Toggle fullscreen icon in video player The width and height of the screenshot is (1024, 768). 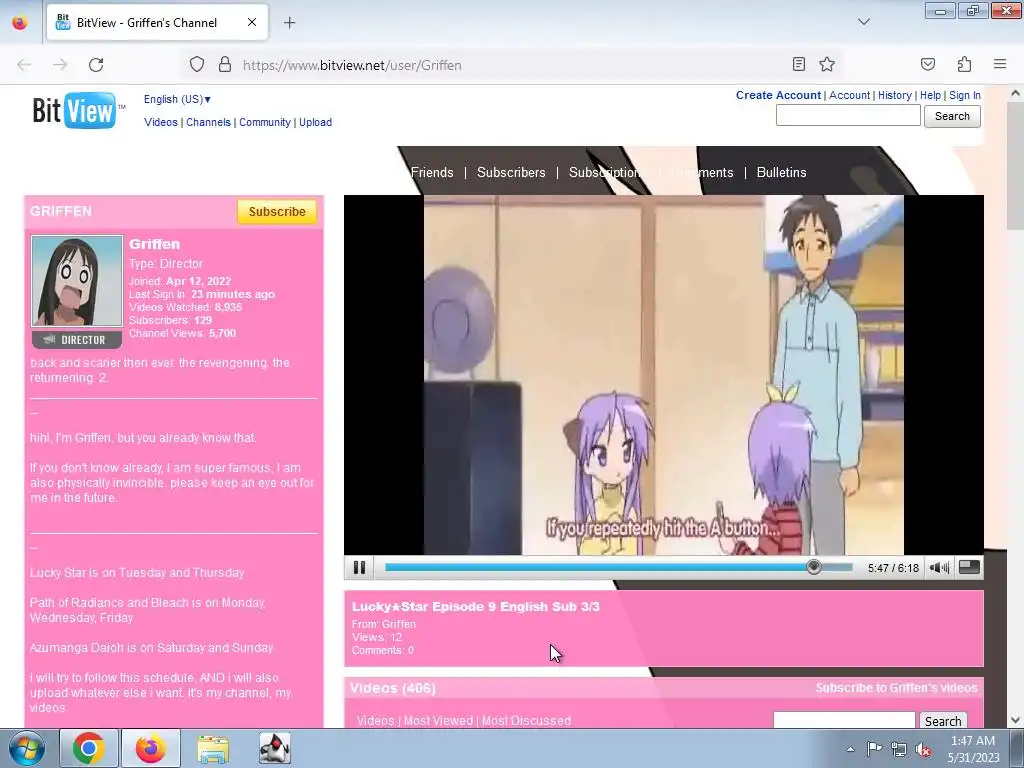pos(969,568)
